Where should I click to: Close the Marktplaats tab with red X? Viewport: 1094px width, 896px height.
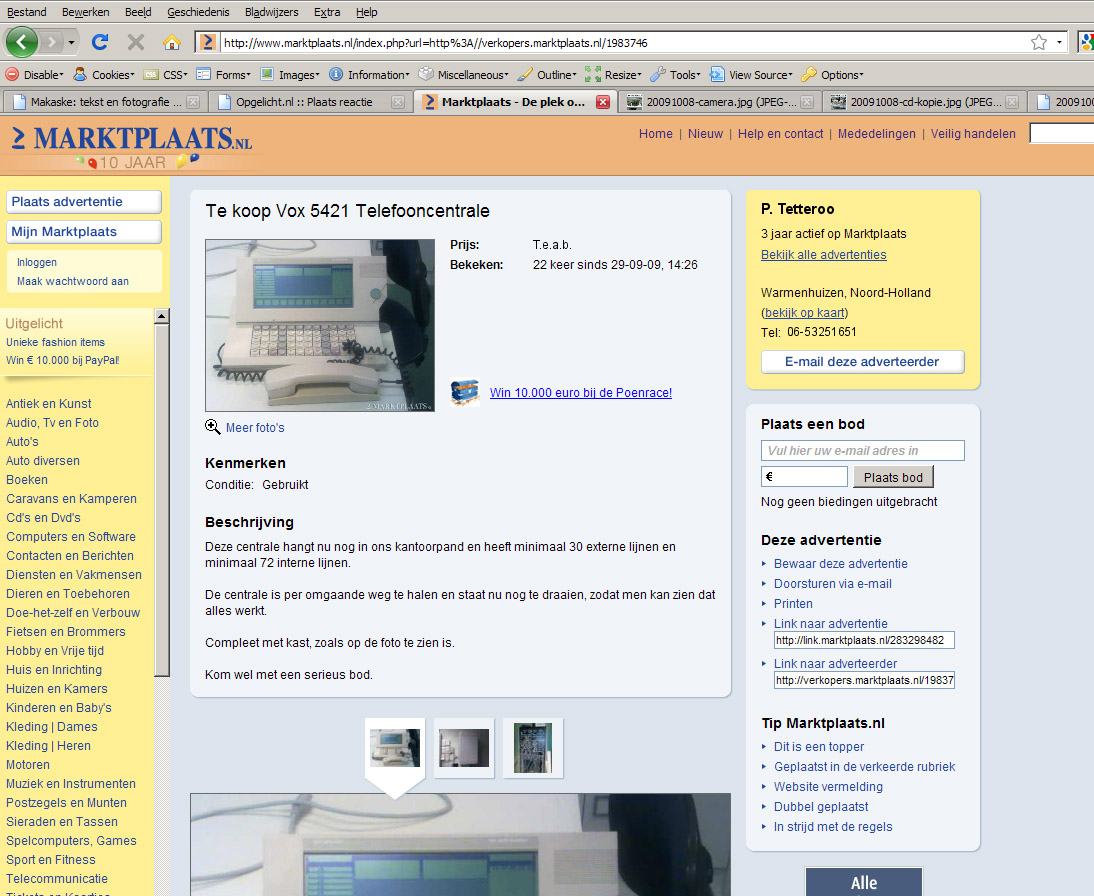(602, 102)
